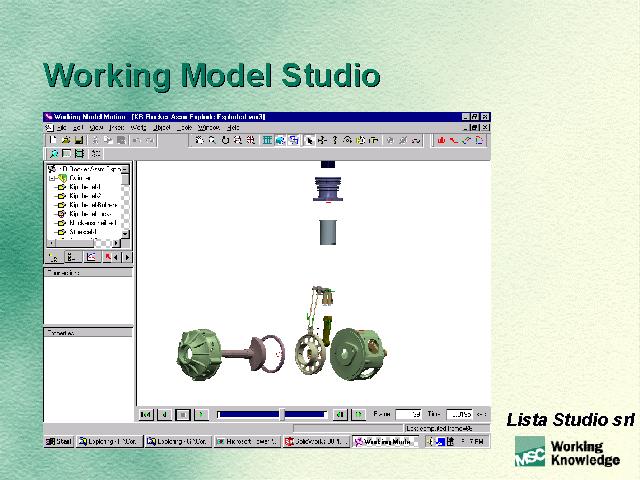Click the Paste clipboard toolbar icon
The width and height of the screenshot is (640, 480).
coord(121,140)
